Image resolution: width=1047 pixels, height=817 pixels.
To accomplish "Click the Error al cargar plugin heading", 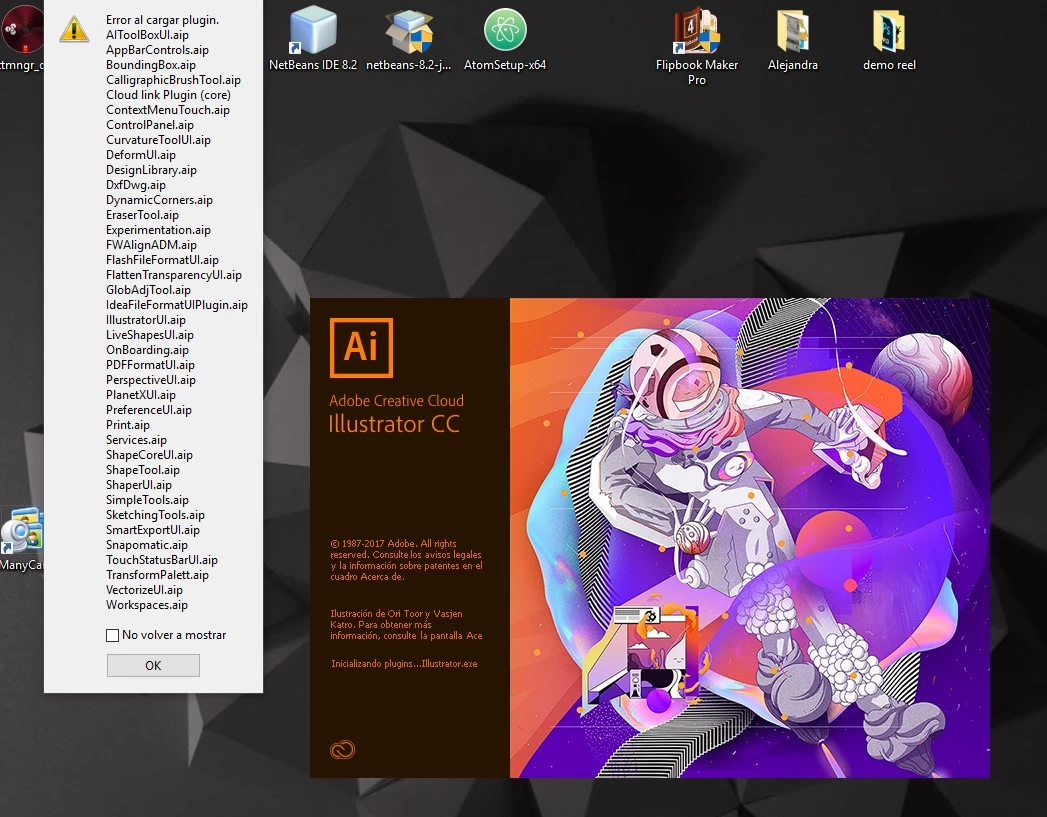I will [162, 20].
